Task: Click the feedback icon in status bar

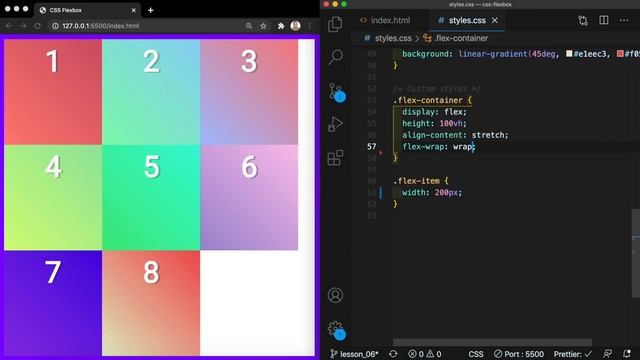Action: [x=608, y=354]
